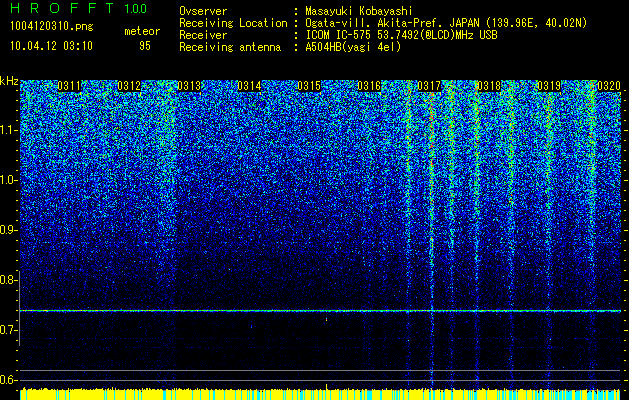
Task: Click the 0.7 kHz axis label
Action: pyautogui.click(x=8, y=330)
